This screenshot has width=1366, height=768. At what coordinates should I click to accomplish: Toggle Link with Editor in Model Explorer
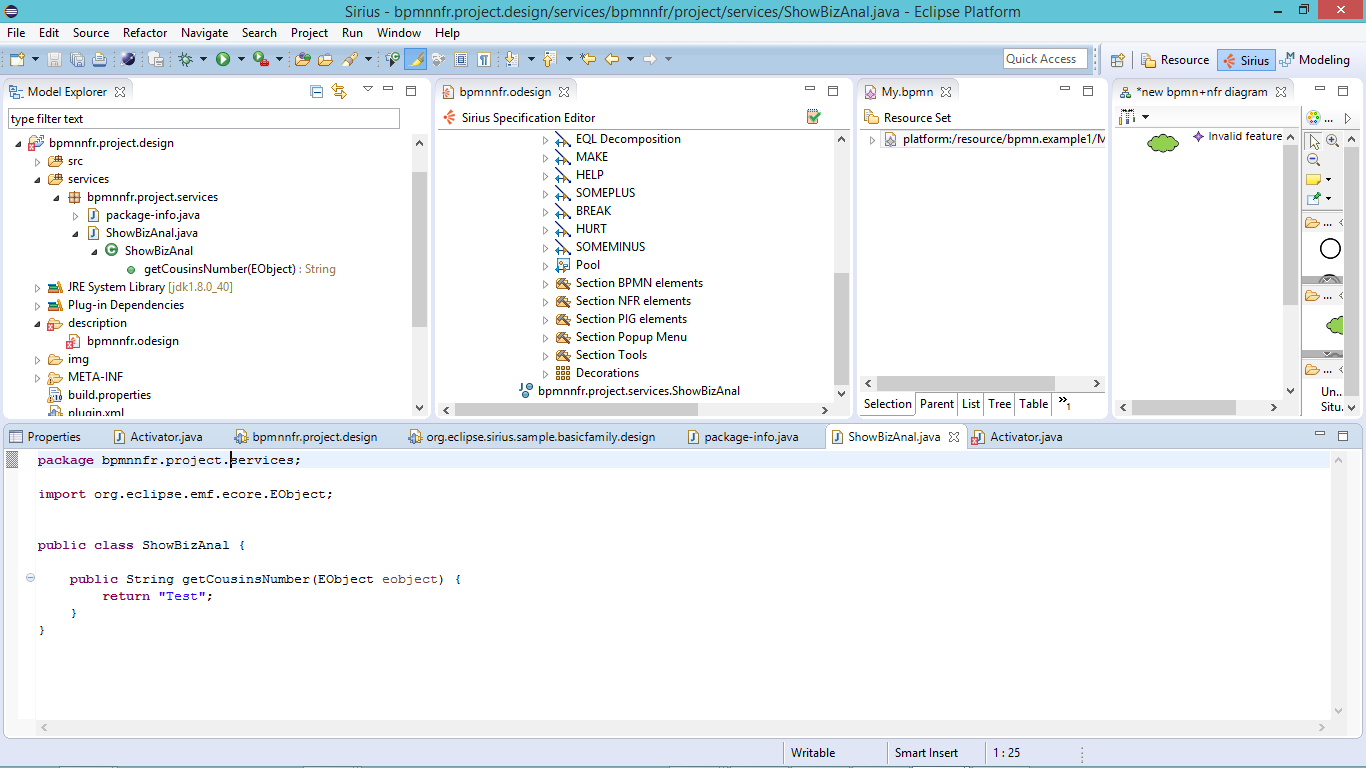click(339, 91)
